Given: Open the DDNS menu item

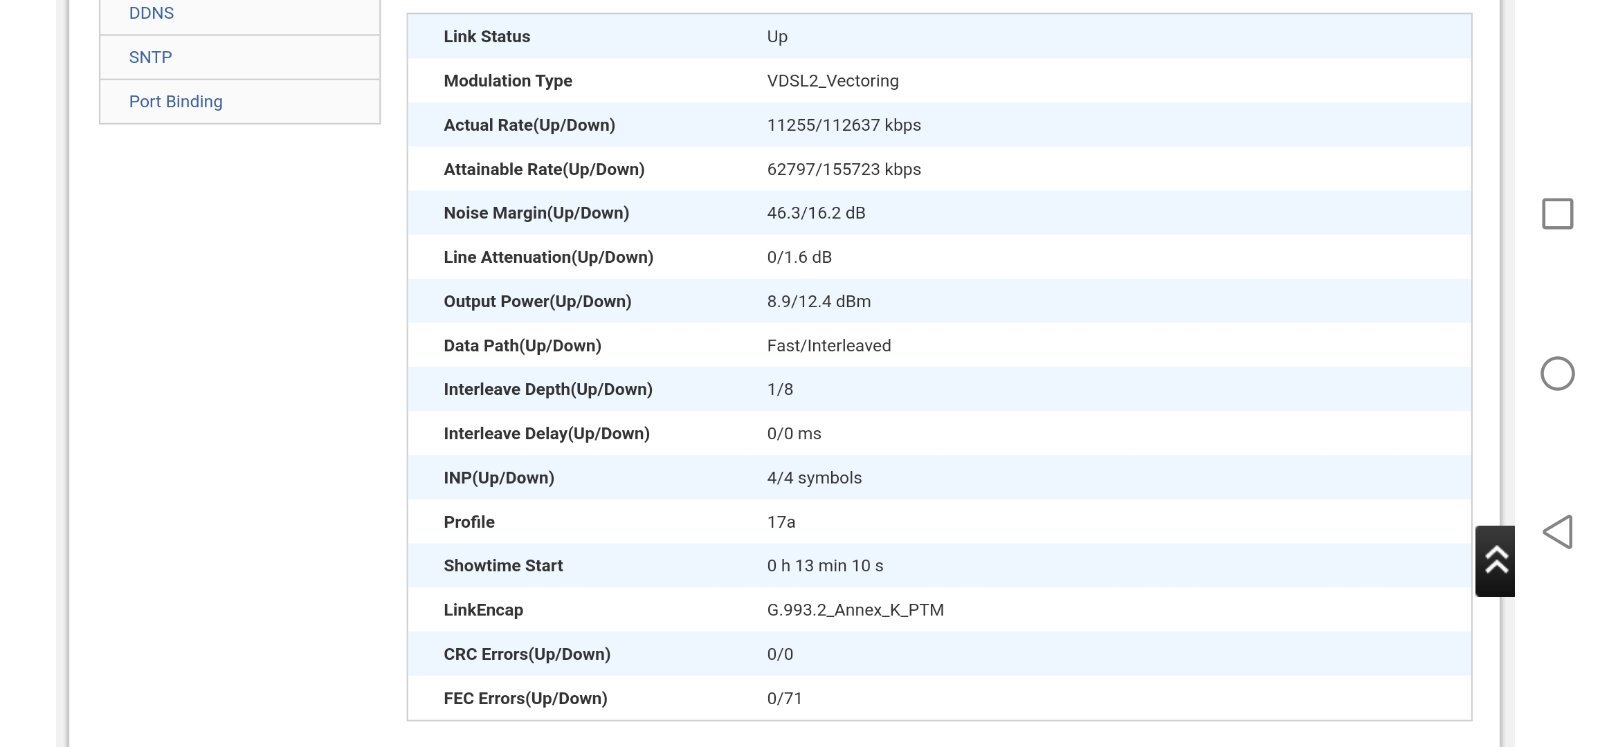Looking at the screenshot, I should point(240,14).
